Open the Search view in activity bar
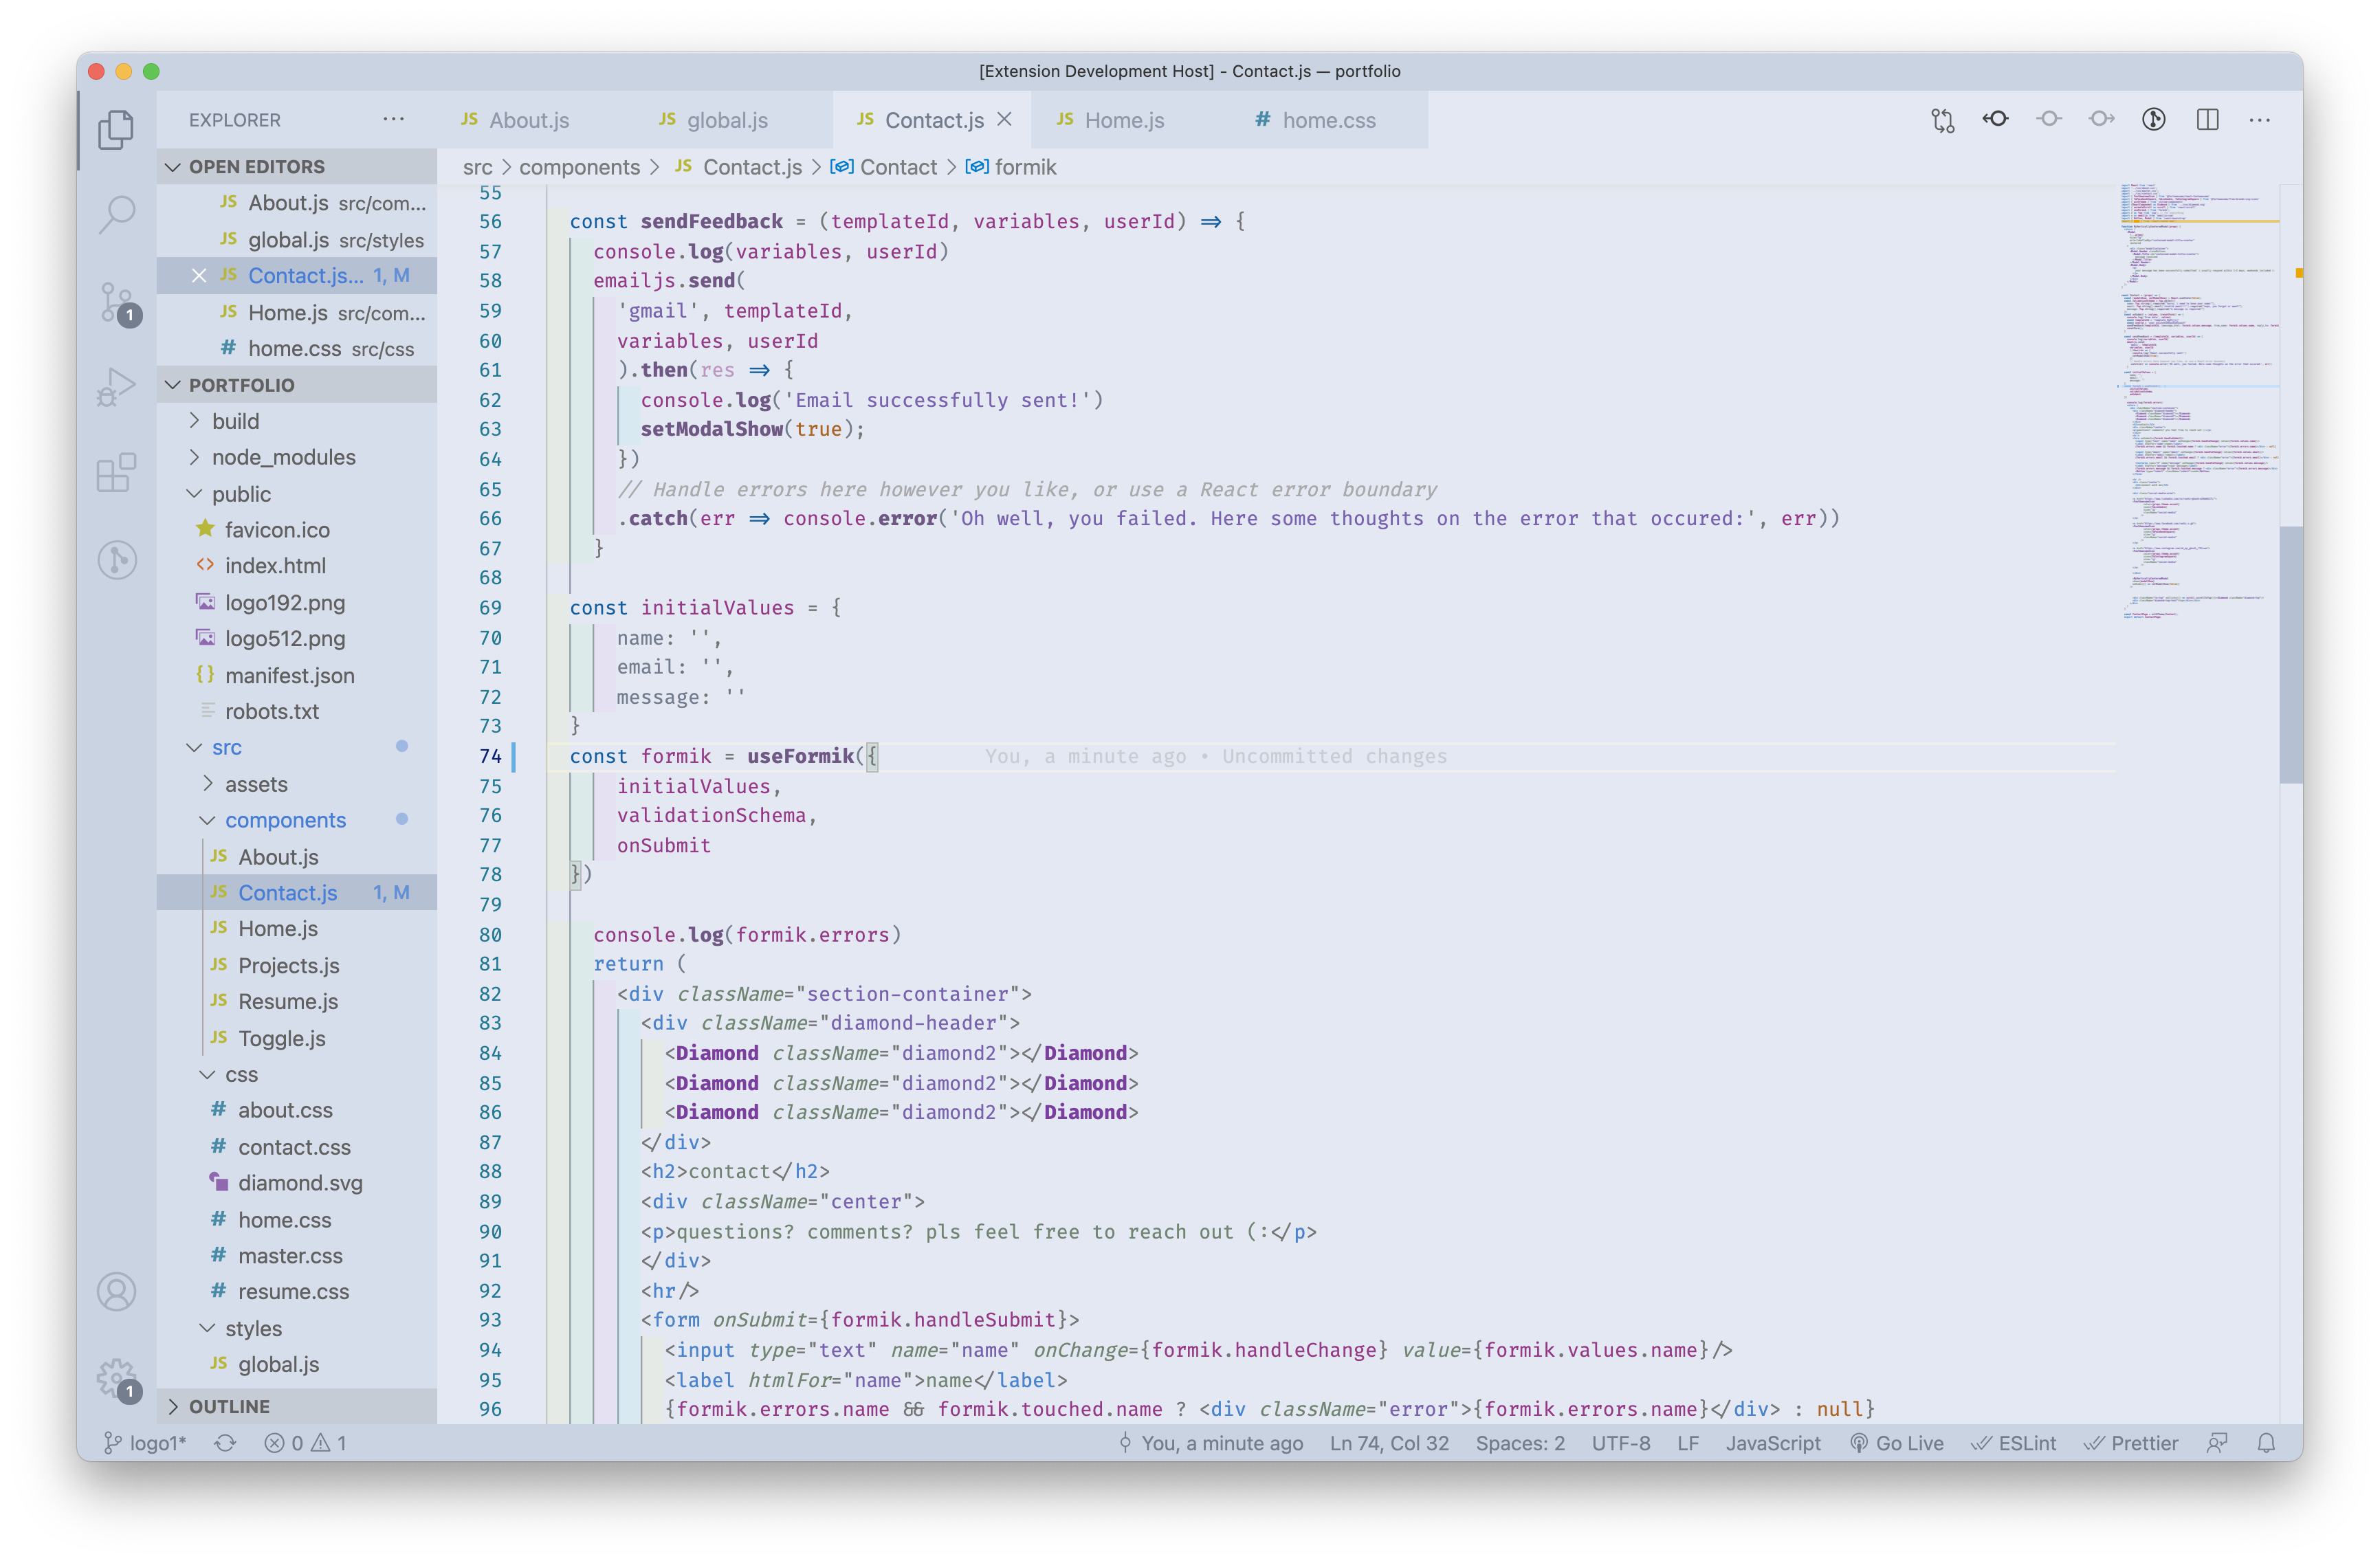Viewport: 2380px width, 1563px height. click(117, 213)
